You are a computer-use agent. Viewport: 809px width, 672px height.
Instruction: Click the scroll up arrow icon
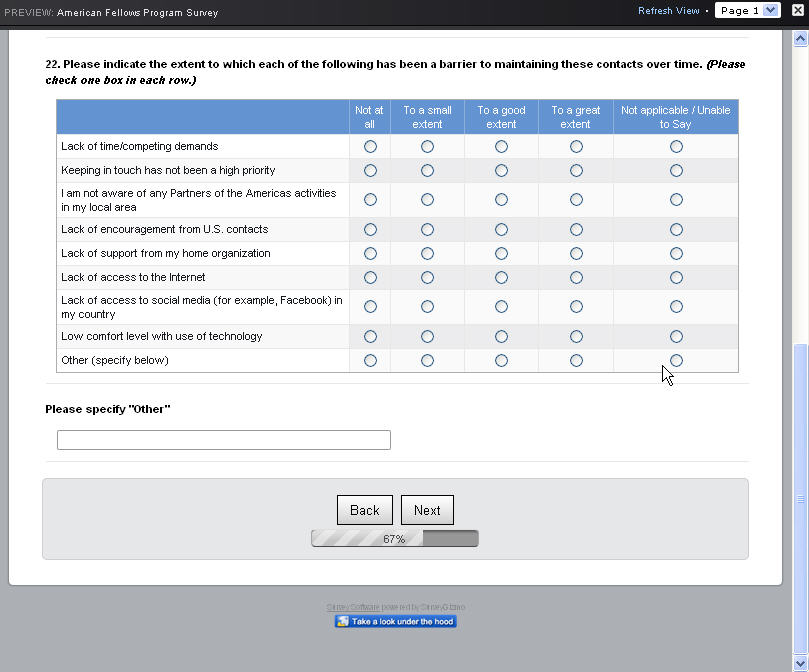pos(800,39)
